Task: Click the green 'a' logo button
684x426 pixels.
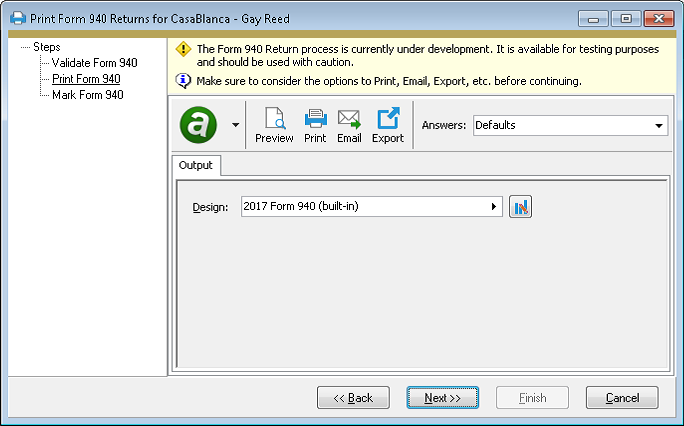Action: [x=198, y=125]
